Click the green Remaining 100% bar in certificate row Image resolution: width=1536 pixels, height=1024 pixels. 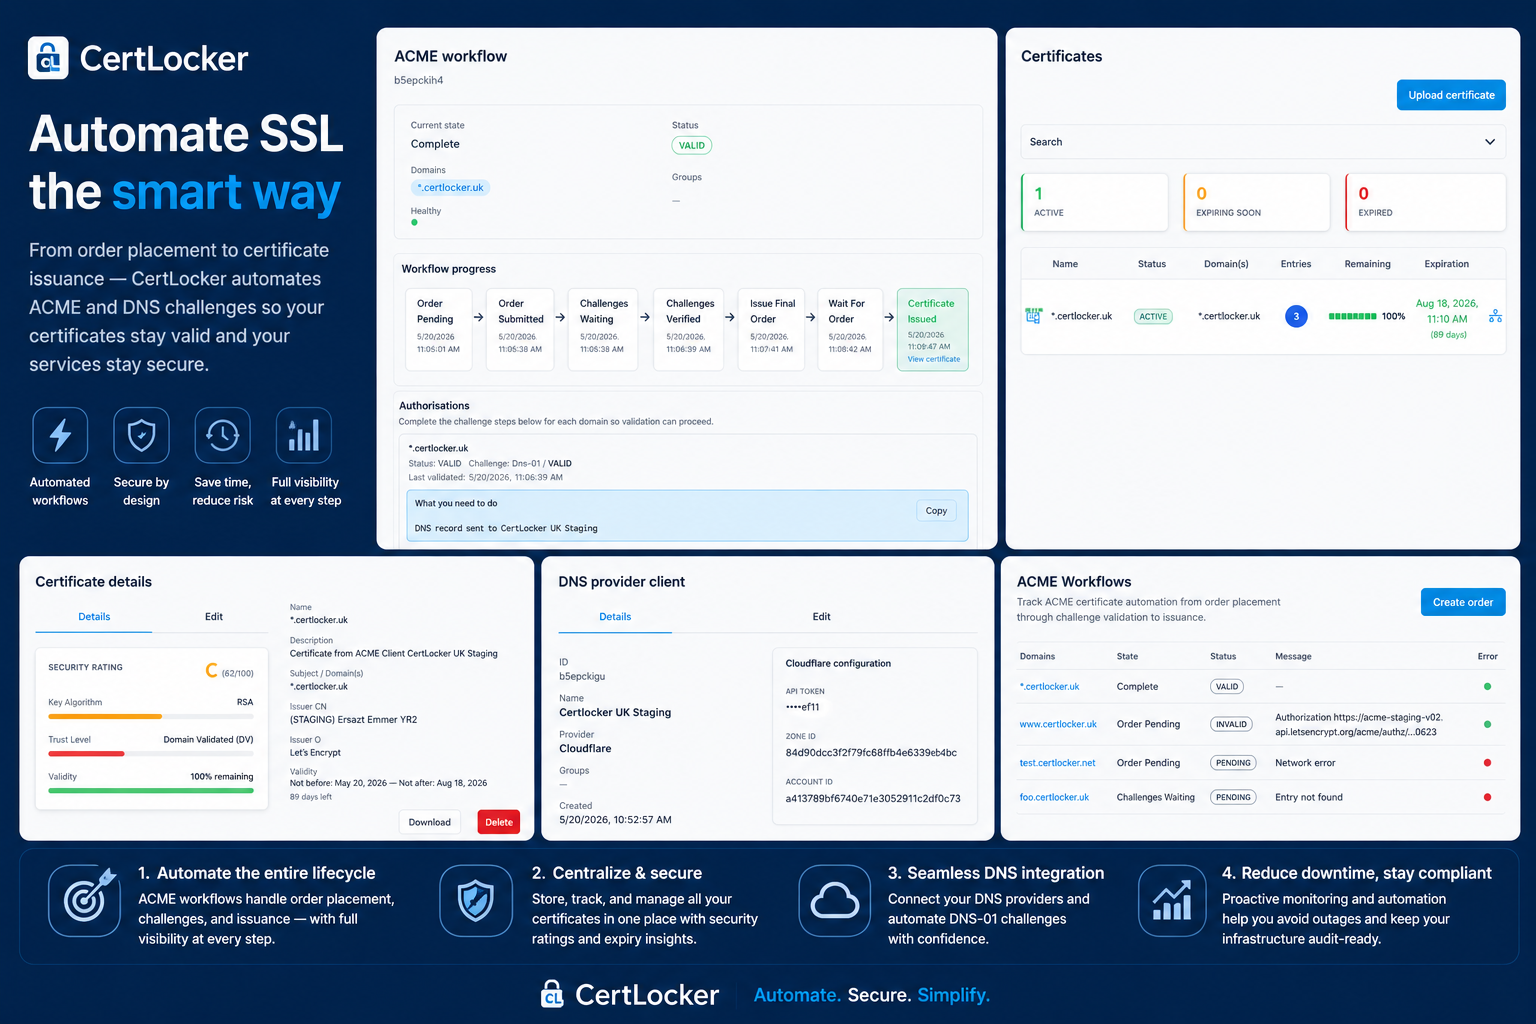click(x=1352, y=316)
